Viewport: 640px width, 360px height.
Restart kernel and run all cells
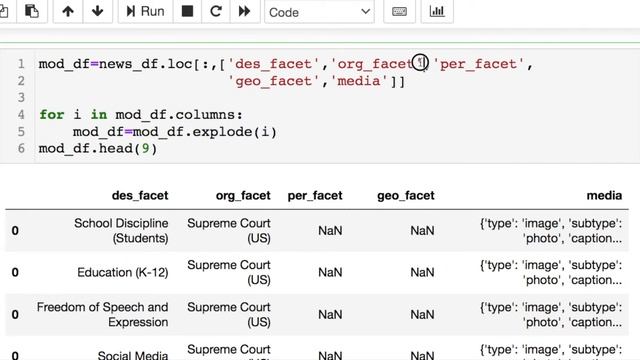[x=244, y=11]
